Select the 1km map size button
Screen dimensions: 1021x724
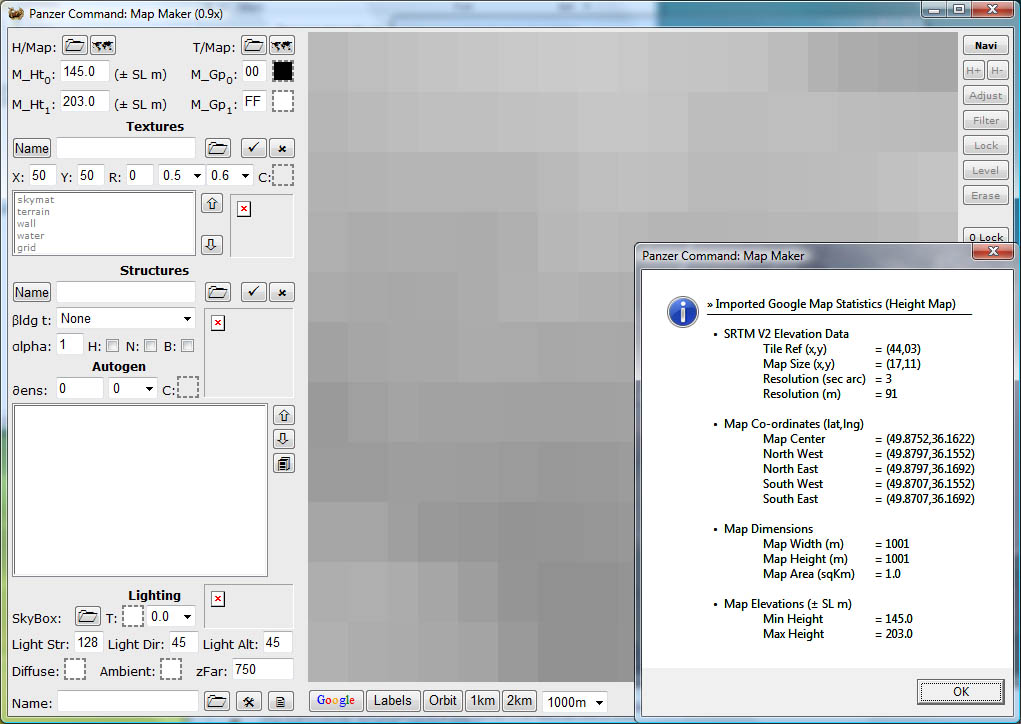[x=483, y=701]
